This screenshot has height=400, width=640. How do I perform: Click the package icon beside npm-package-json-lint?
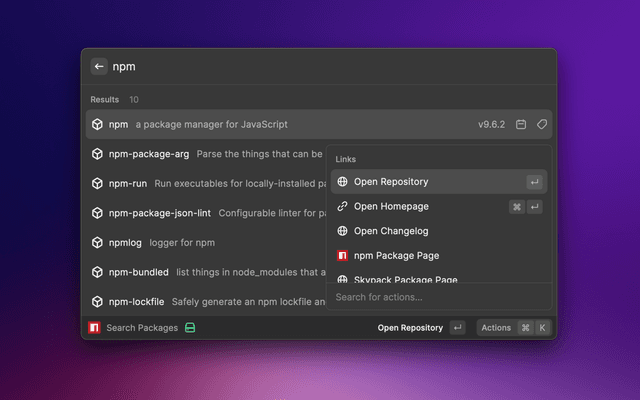tap(97, 213)
